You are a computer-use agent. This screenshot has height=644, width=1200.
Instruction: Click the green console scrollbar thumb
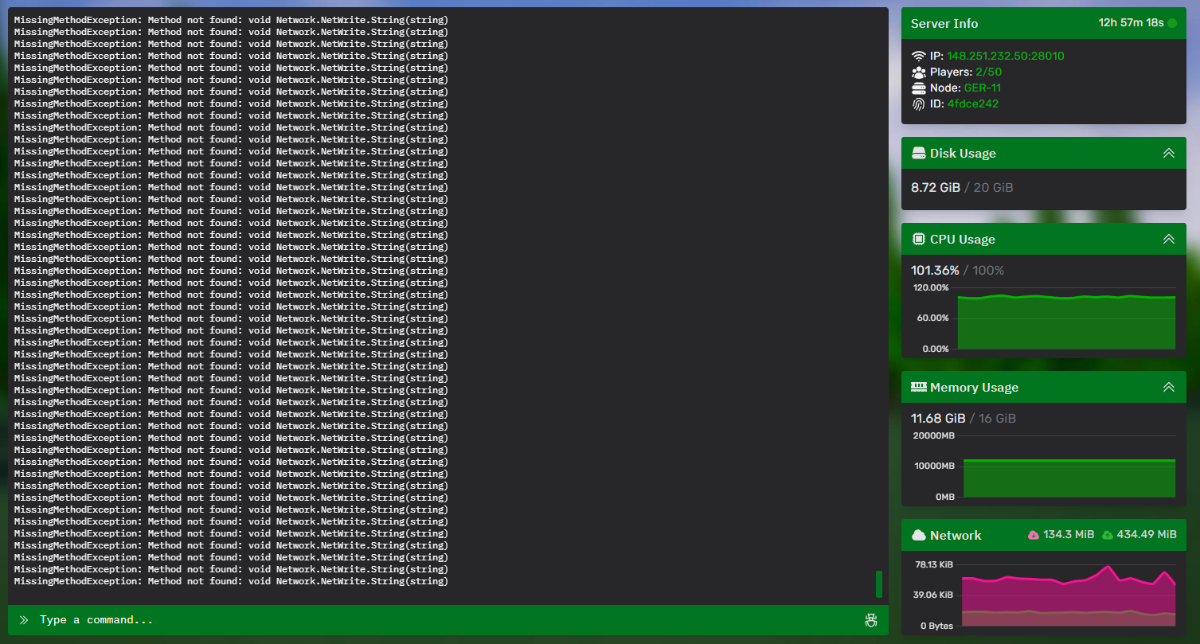879,584
